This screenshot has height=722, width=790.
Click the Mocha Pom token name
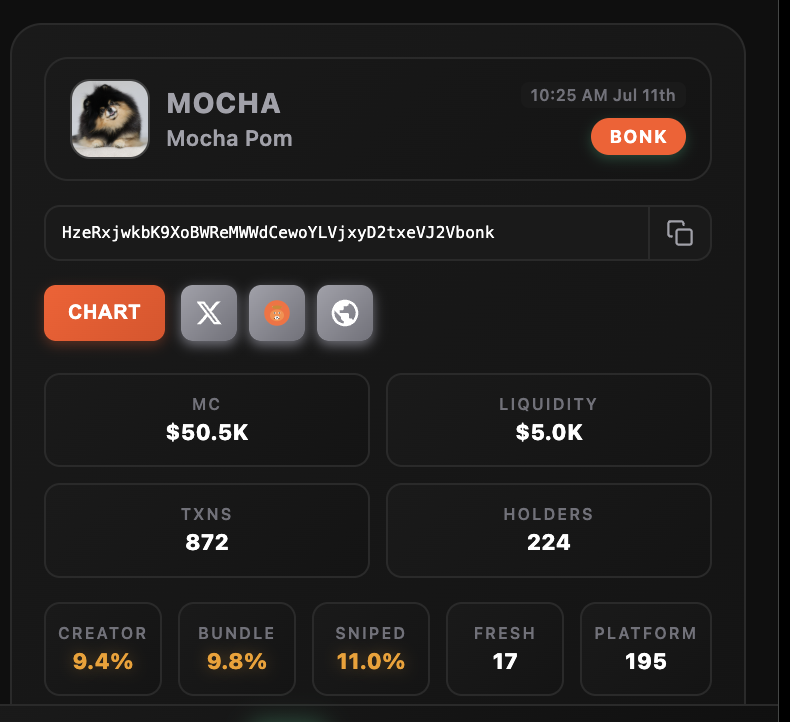(x=230, y=139)
